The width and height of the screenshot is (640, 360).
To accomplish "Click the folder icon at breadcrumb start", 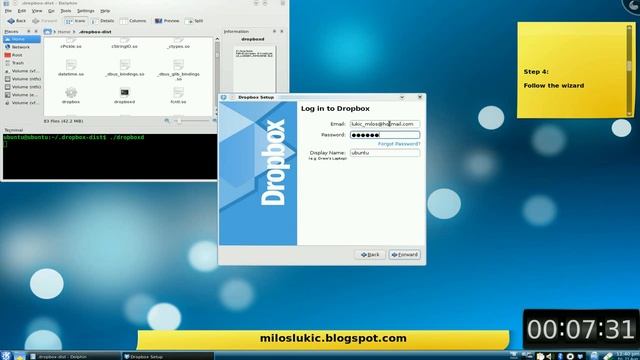I will pyautogui.click(x=48, y=31).
